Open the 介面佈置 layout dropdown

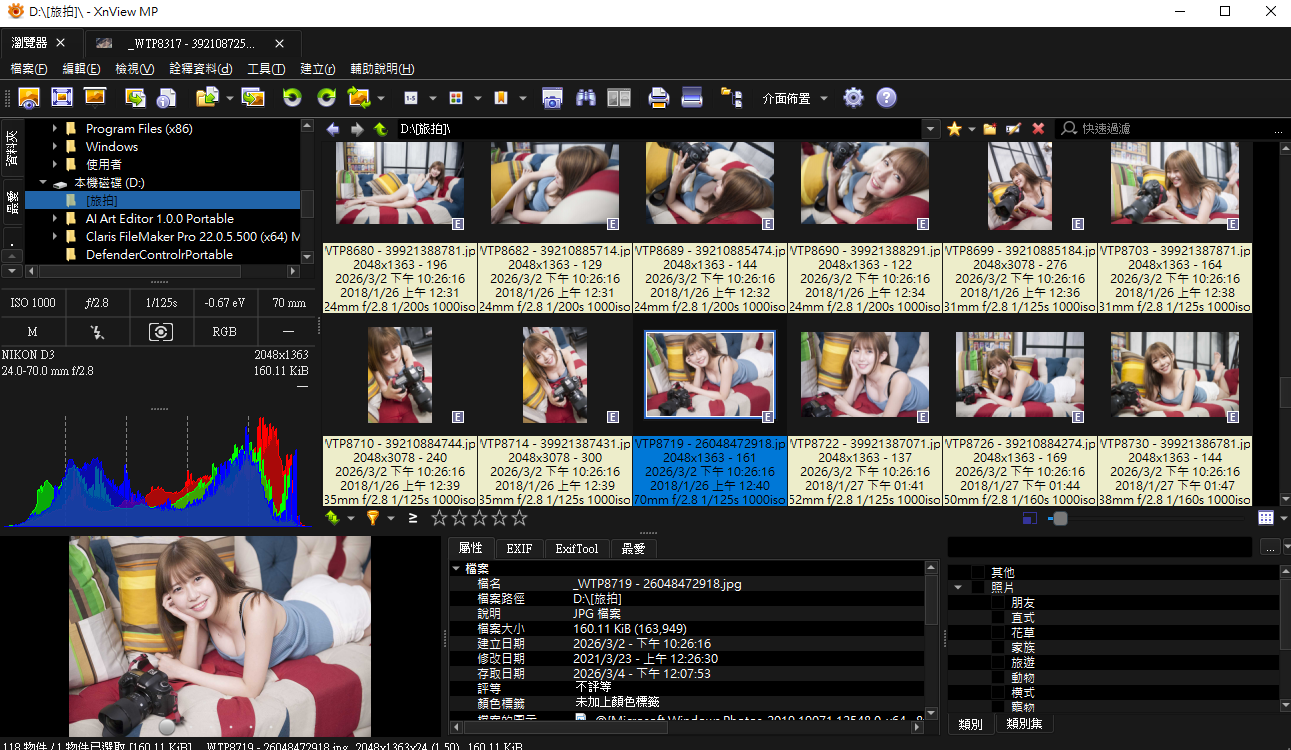[795, 98]
